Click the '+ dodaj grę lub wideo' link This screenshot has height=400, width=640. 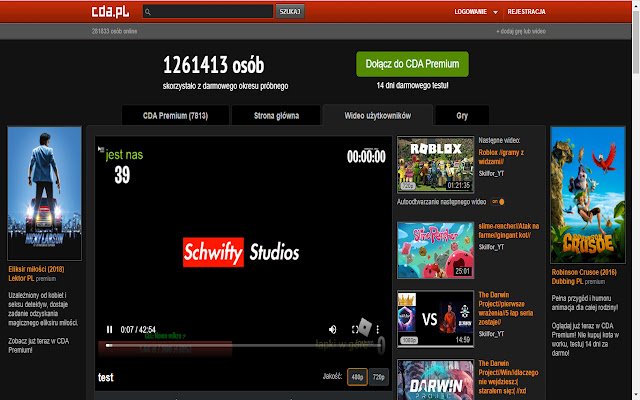pos(521,31)
